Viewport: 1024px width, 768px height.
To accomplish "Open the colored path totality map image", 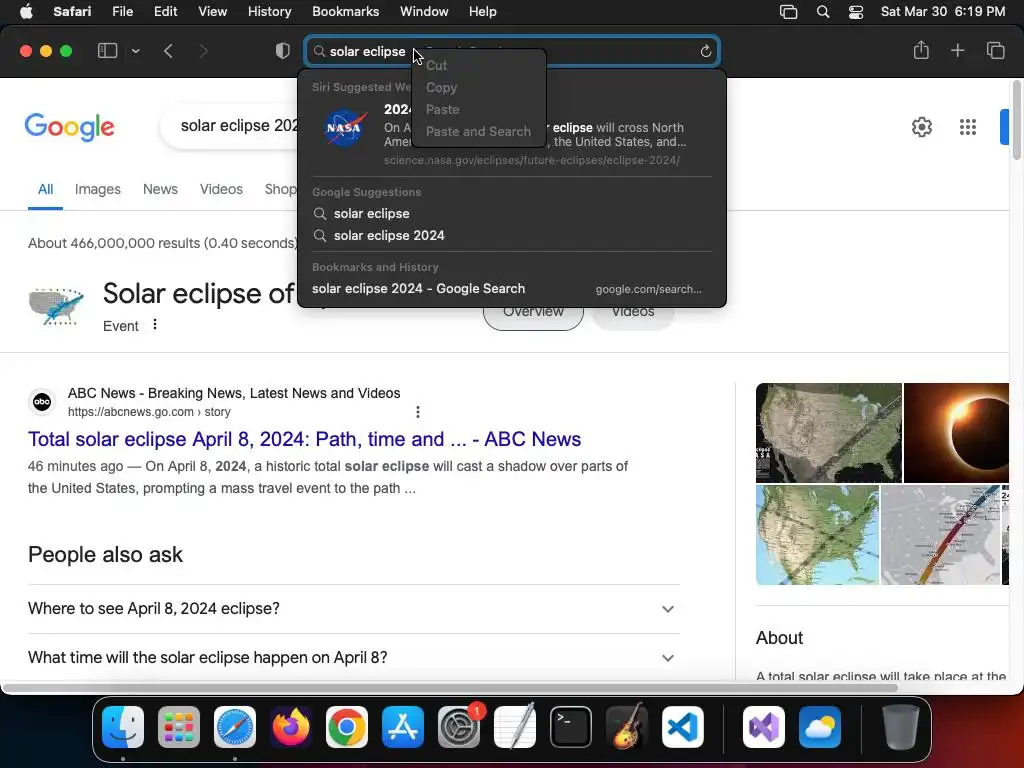I will pos(940,535).
